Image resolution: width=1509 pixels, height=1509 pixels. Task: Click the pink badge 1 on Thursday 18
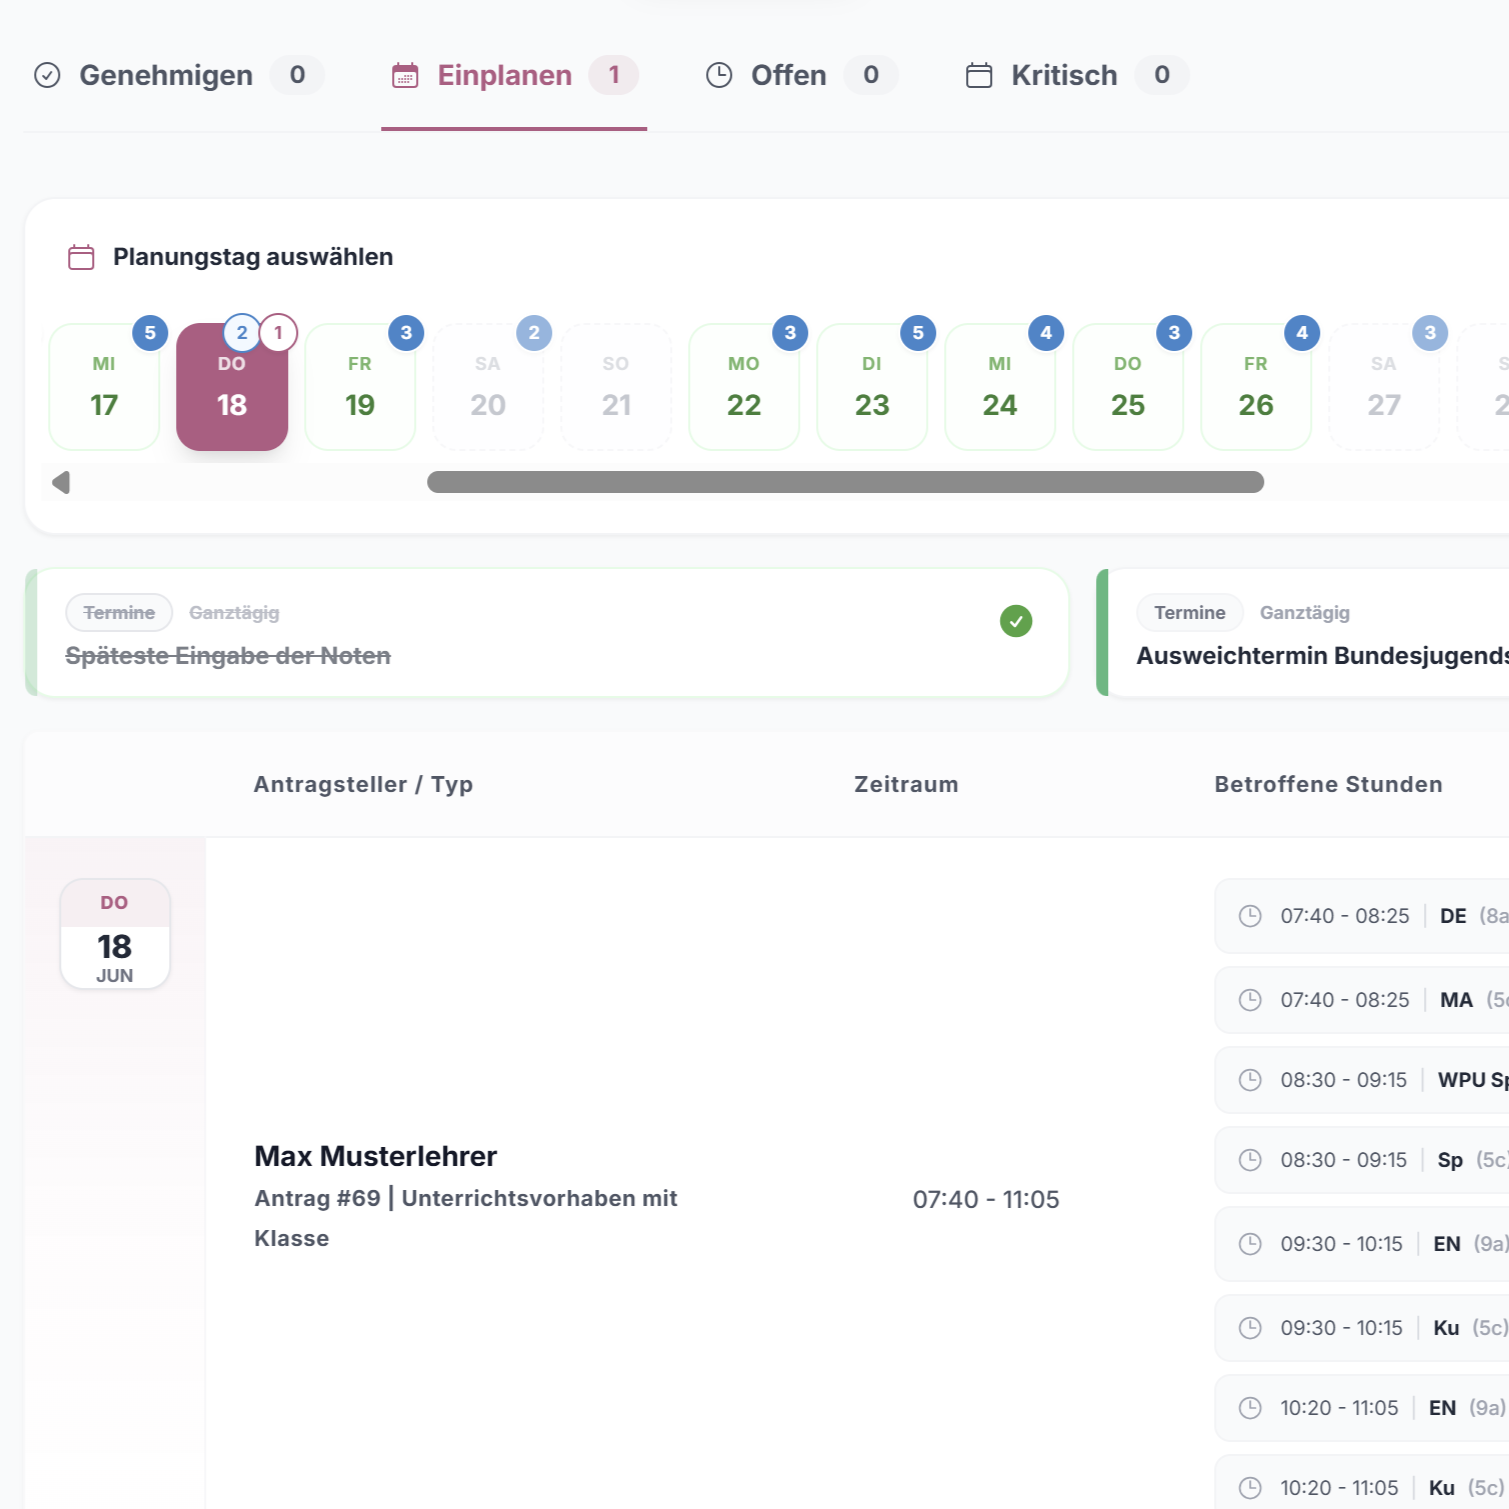[x=278, y=333]
